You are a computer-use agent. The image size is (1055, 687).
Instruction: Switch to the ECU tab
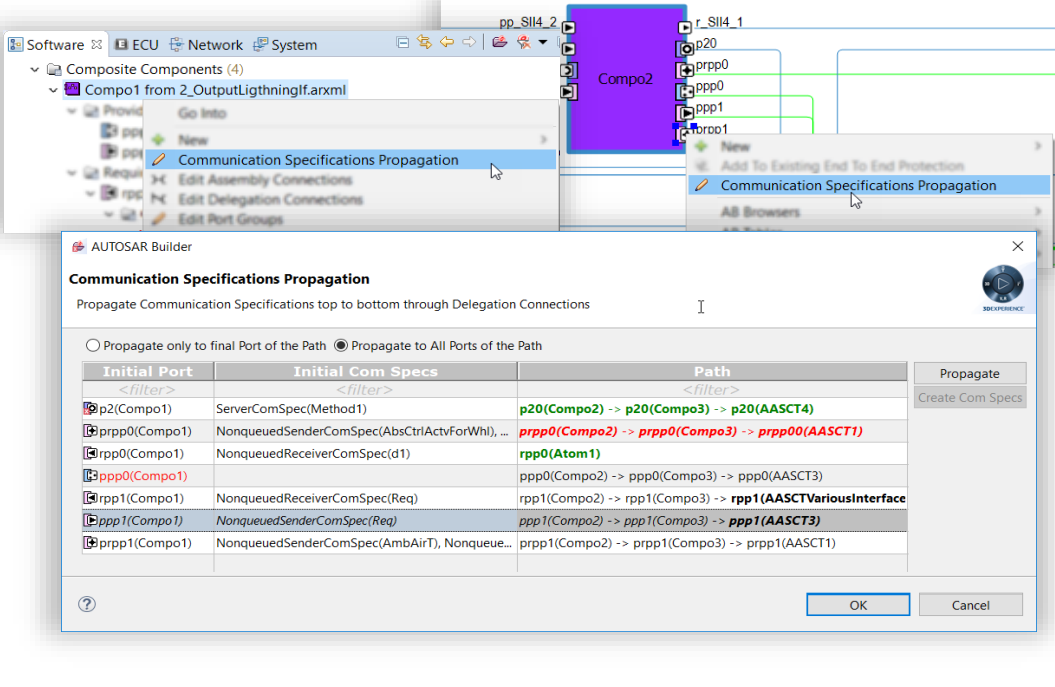tap(137, 45)
